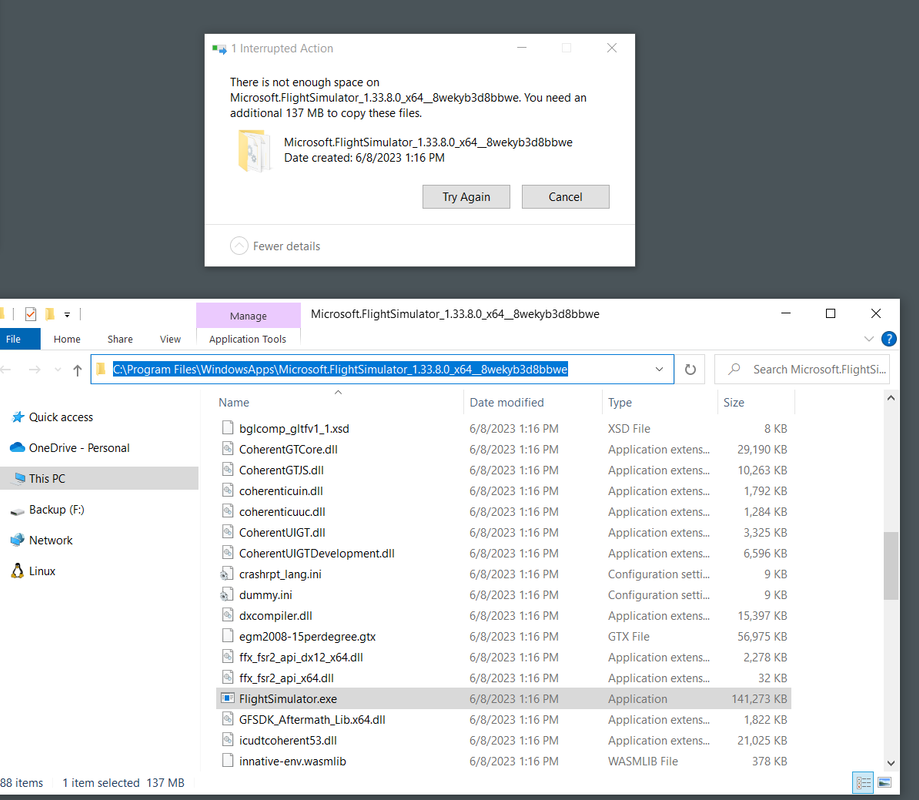Open Explorer help question mark icon
The width and height of the screenshot is (919, 800).
(x=889, y=339)
